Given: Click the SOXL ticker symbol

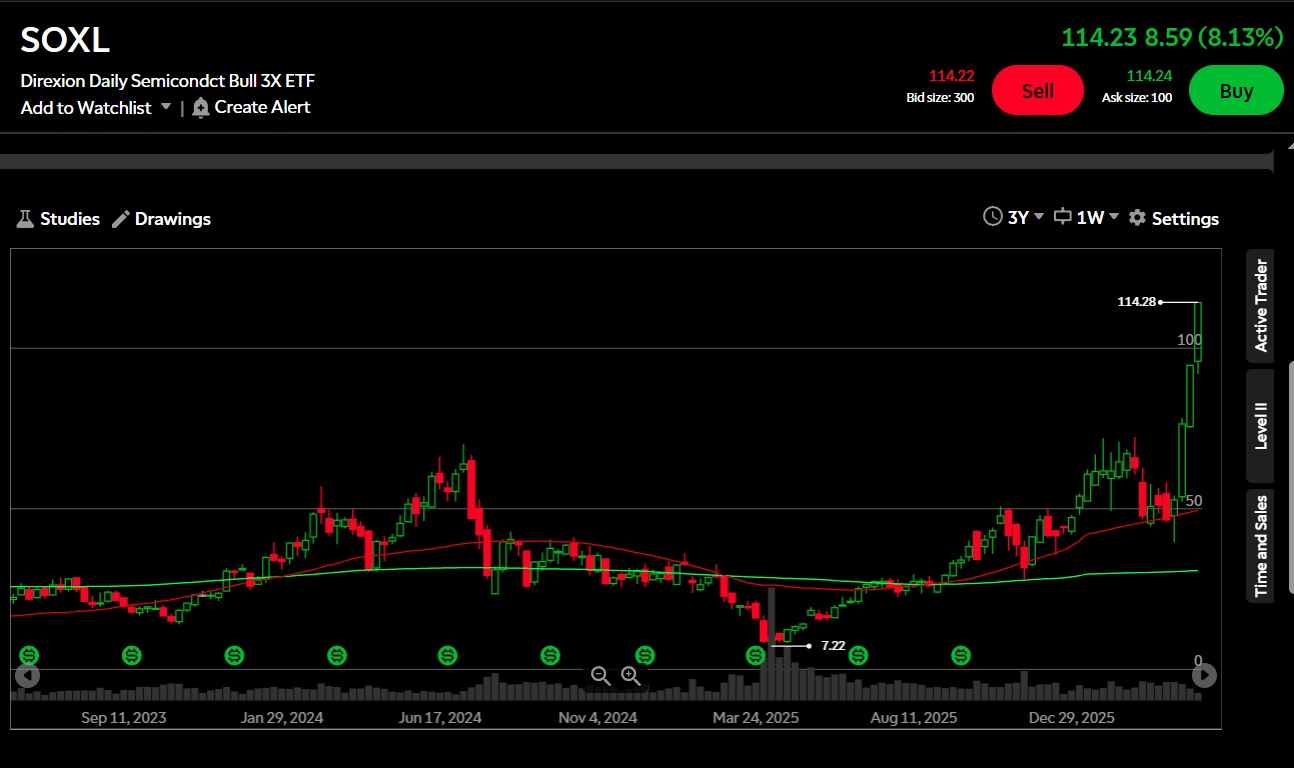Looking at the screenshot, I should [x=65, y=40].
